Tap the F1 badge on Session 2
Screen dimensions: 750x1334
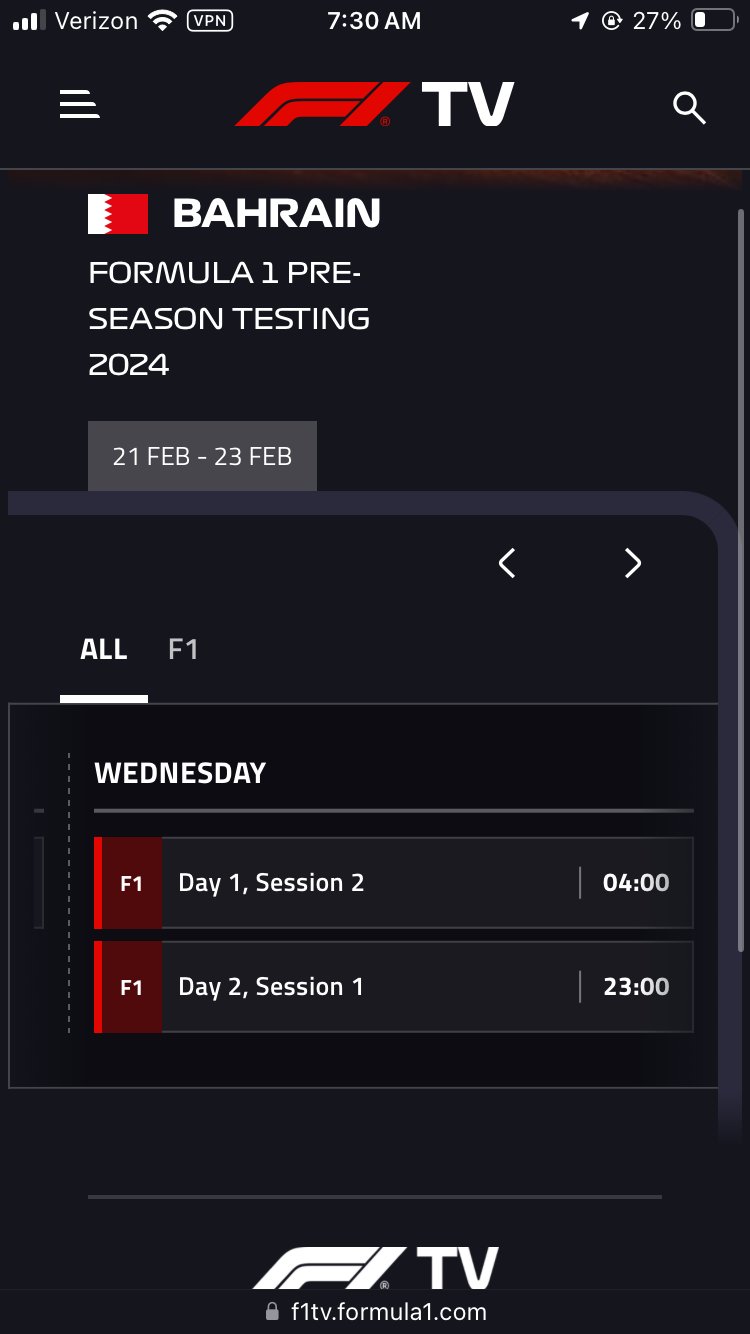[131, 883]
